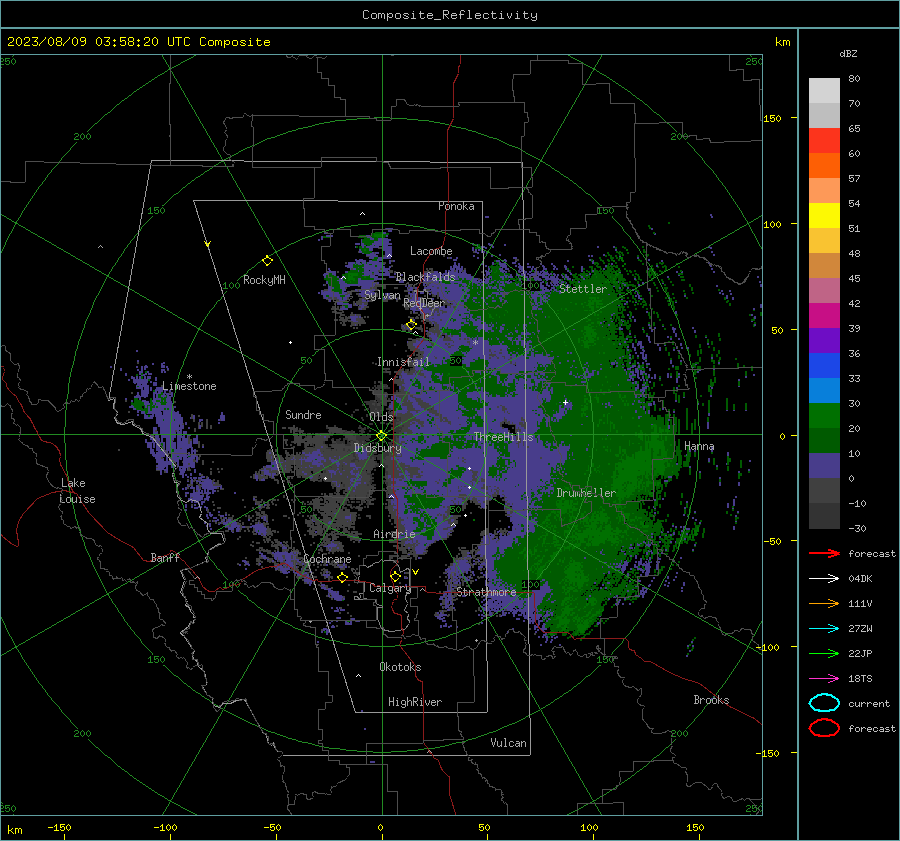Pick the yellow 54 dBZ color swatch
Image resolution: width=900 pixels, height=841 pixels.
[824, 215]
